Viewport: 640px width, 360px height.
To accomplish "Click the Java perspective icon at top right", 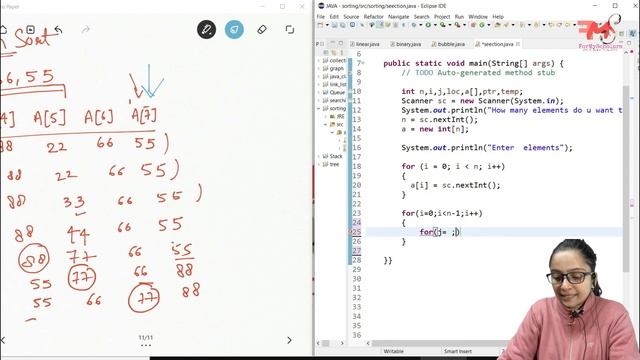I will [633, 33].
